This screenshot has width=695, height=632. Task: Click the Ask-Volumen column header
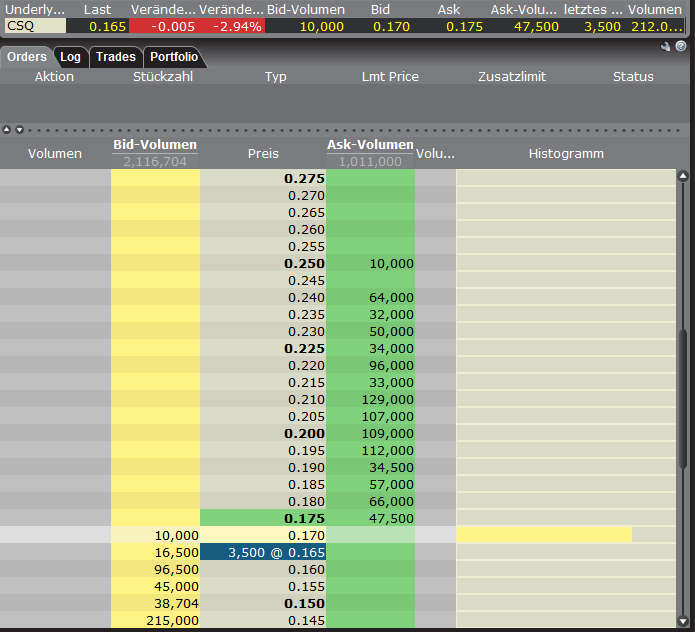[370, 146]
